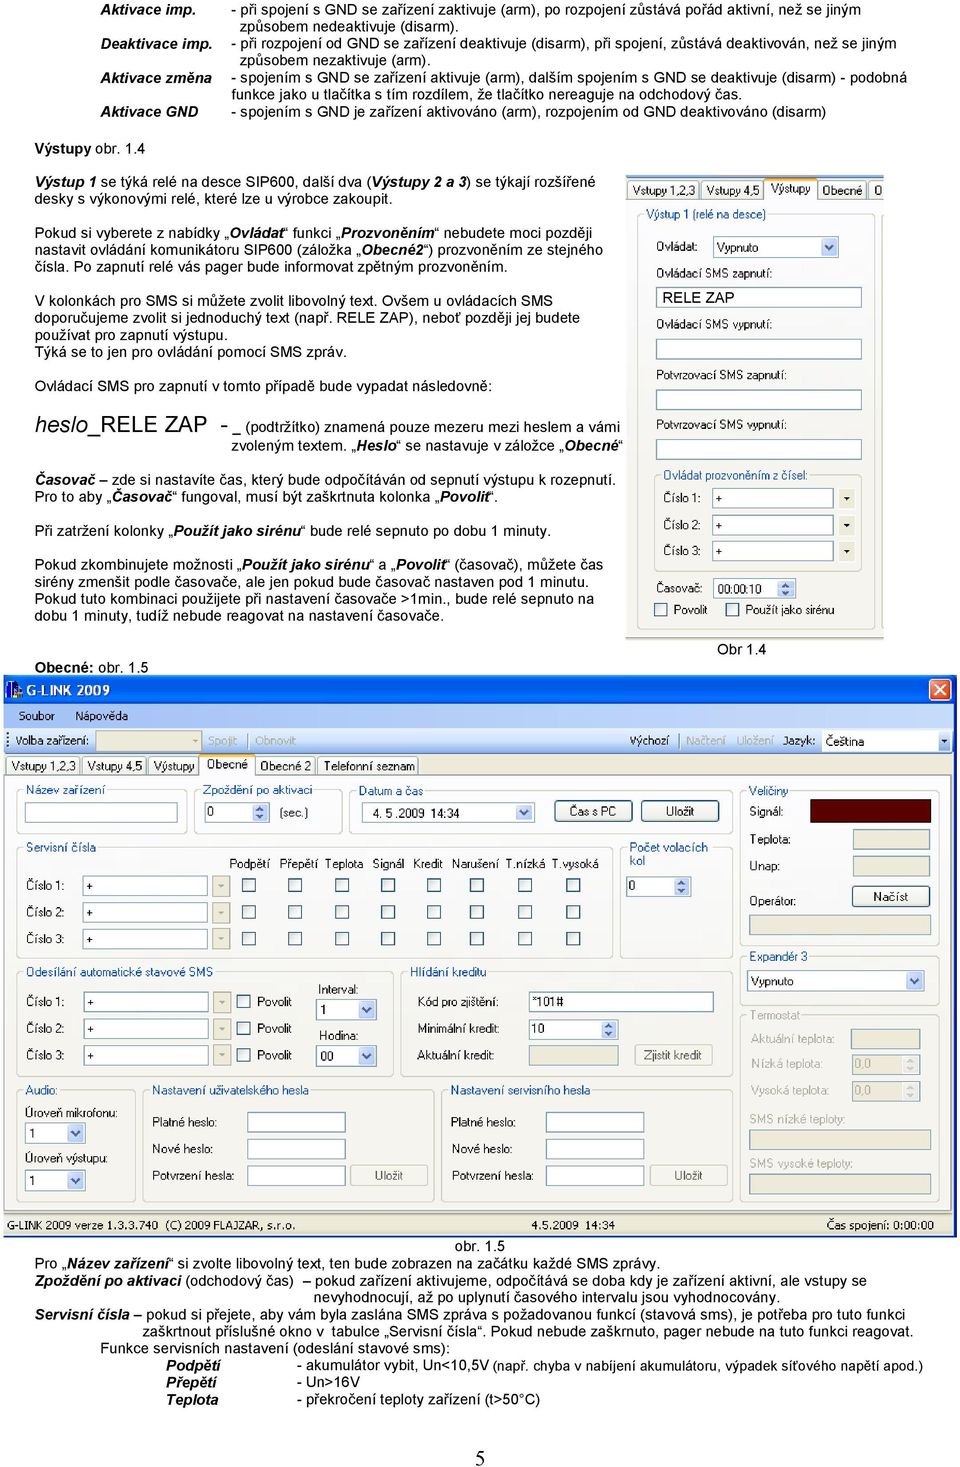Click service password Nové heslo field
This screenshot has height=1467, width=960.
pos(594,1149)
